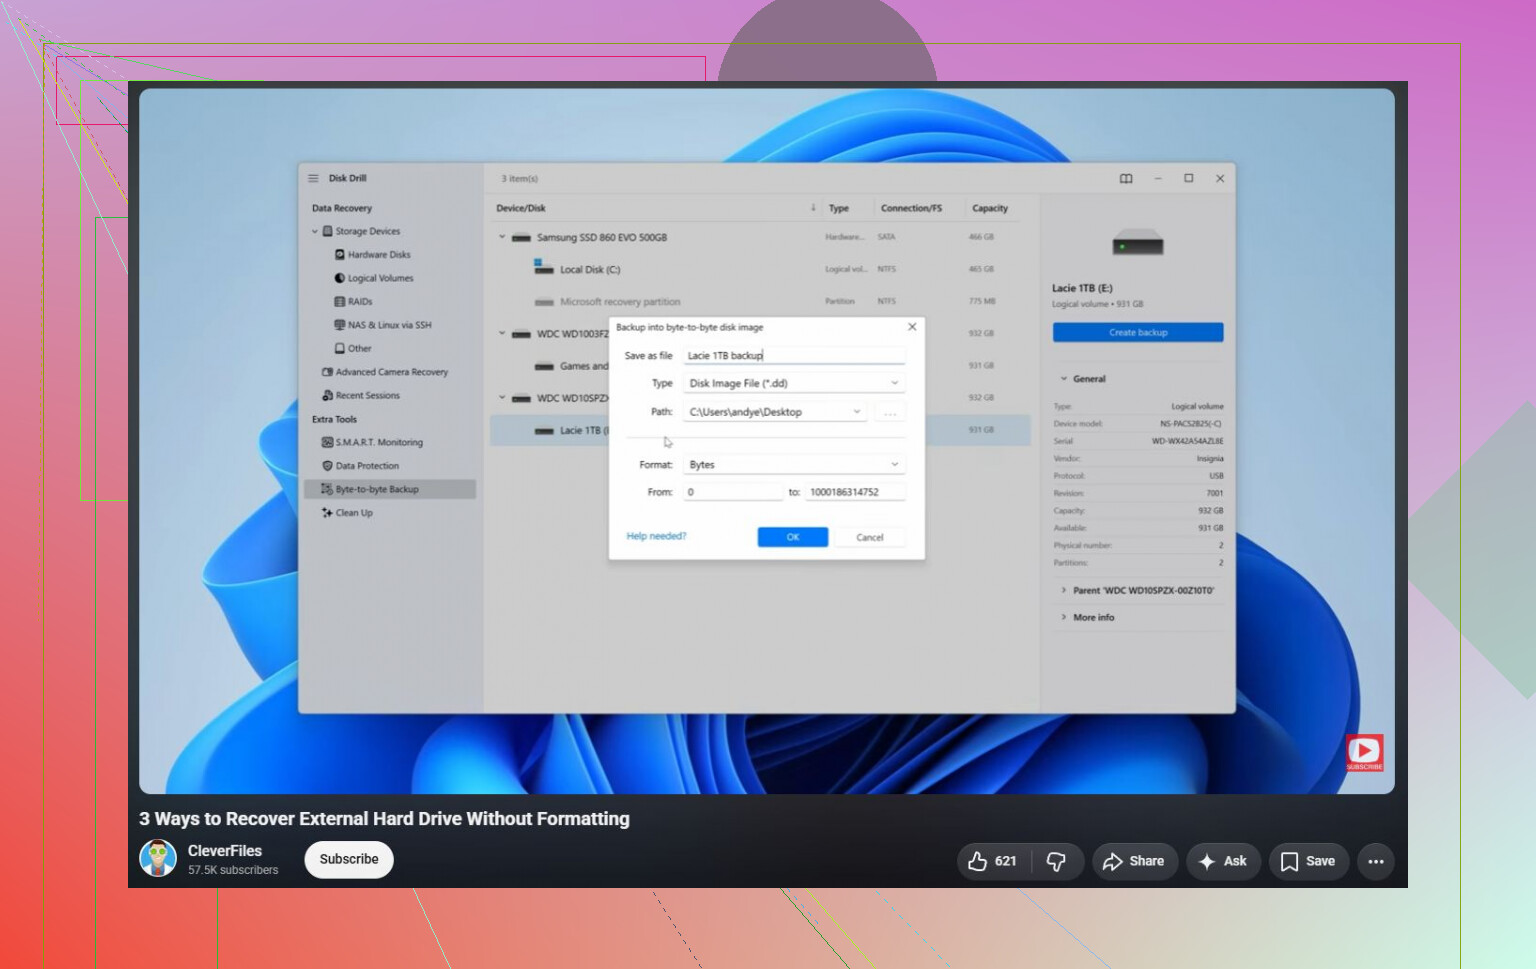1536x969 pixels.
Task: Collapse the Samsung SSD 860 EVO row
Action: pyautogui.click(x=502, y=237)
